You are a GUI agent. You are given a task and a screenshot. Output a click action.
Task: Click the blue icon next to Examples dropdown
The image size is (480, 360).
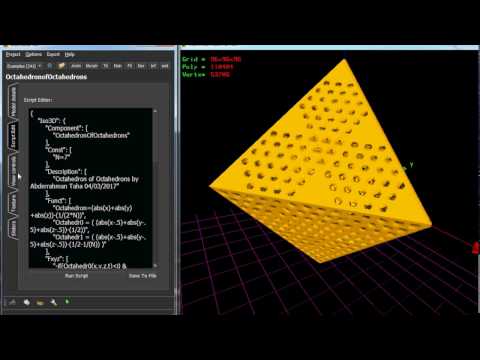click(x=50, y=66)
